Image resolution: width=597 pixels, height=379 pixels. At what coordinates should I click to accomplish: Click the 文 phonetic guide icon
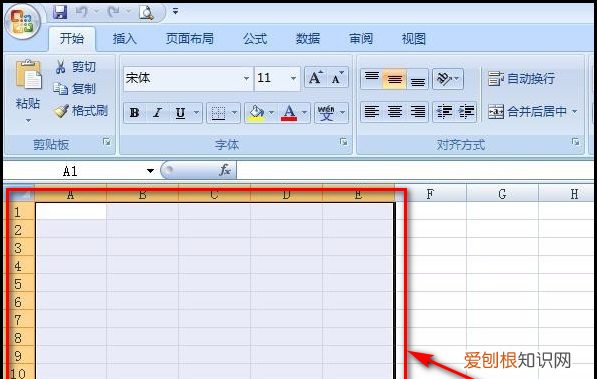coord(326,113)
